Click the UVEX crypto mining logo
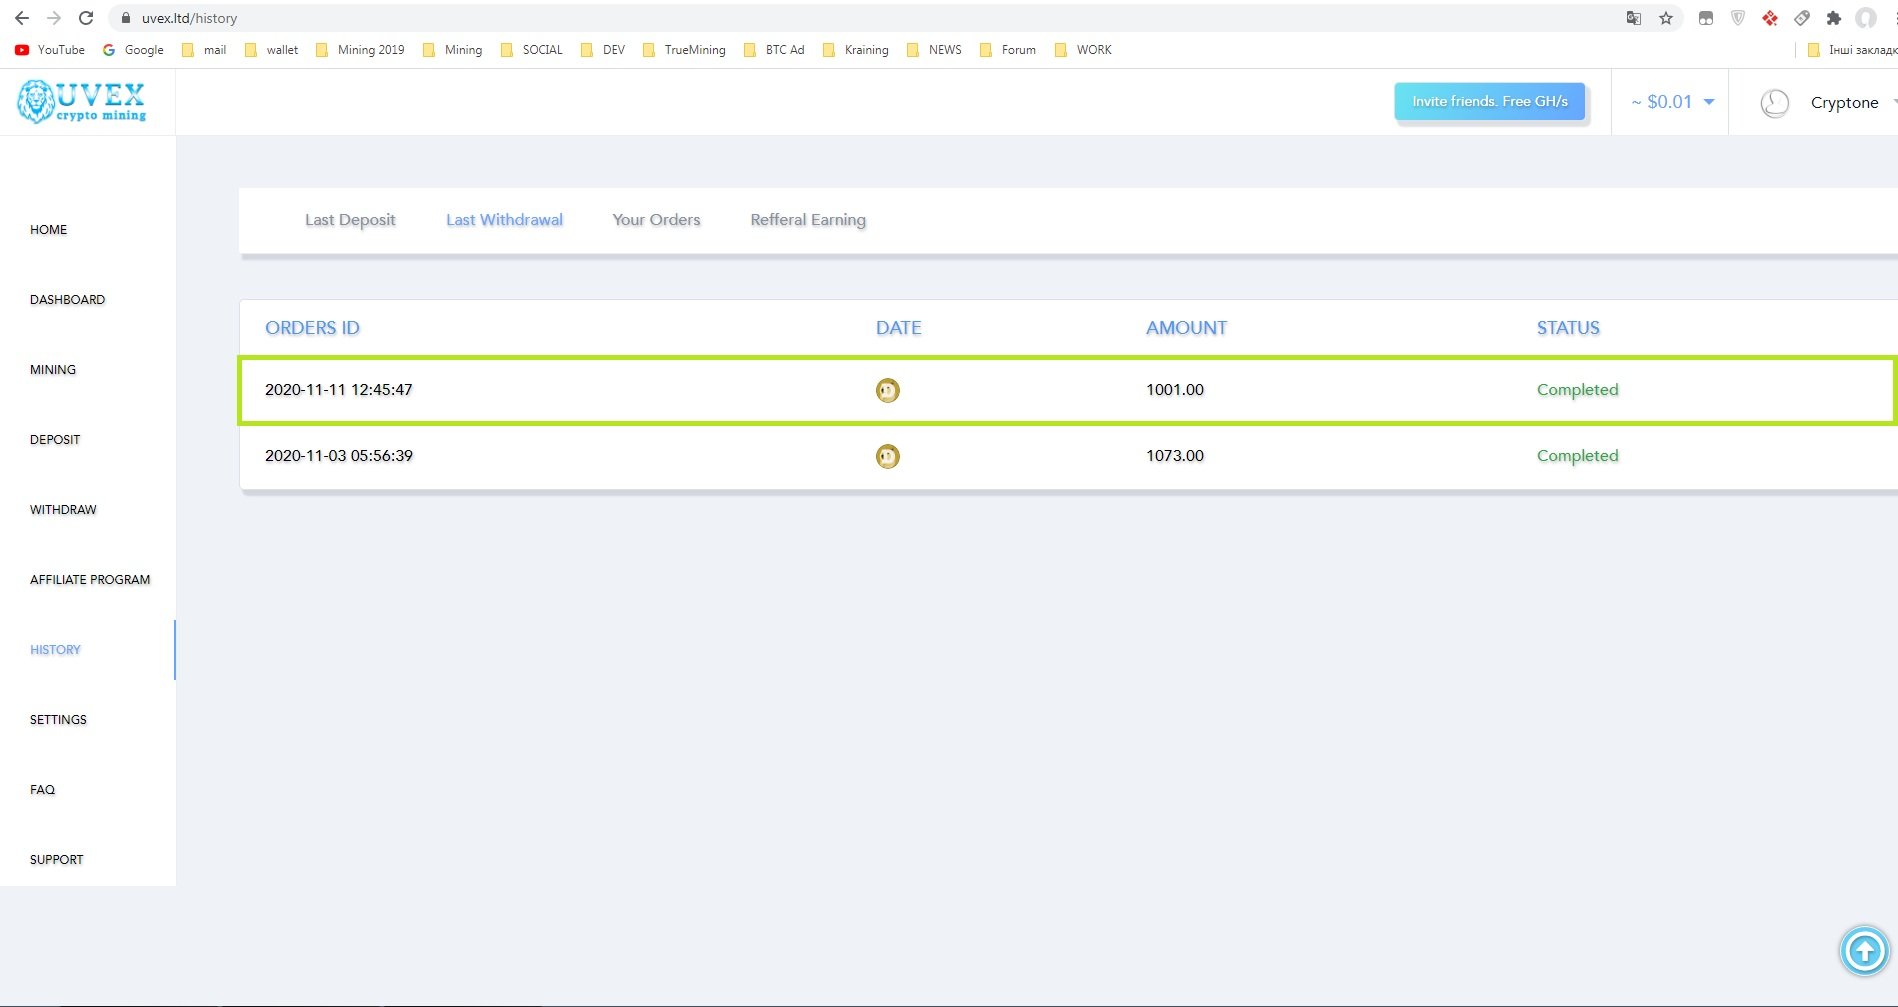This screenshot has height=1007, width=1898. pos(82,102)
